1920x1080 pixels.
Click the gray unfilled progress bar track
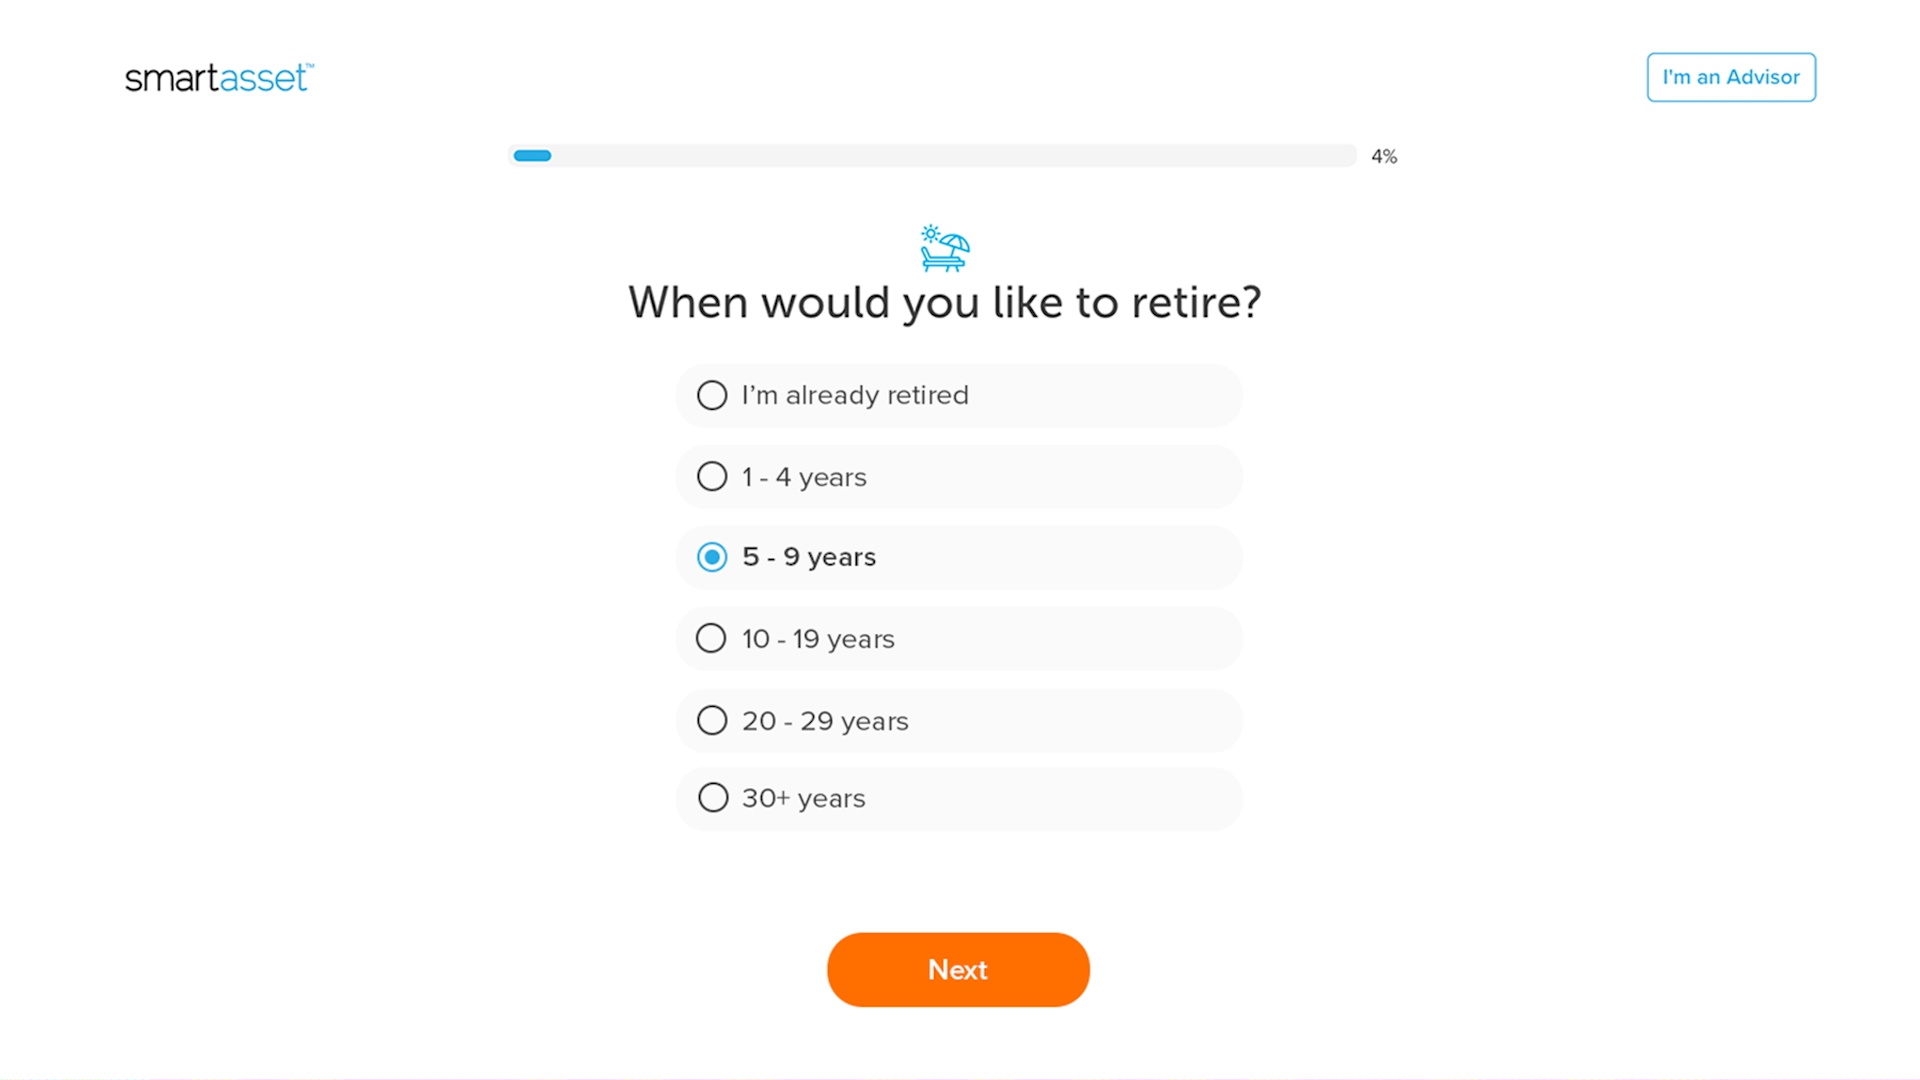950,156
